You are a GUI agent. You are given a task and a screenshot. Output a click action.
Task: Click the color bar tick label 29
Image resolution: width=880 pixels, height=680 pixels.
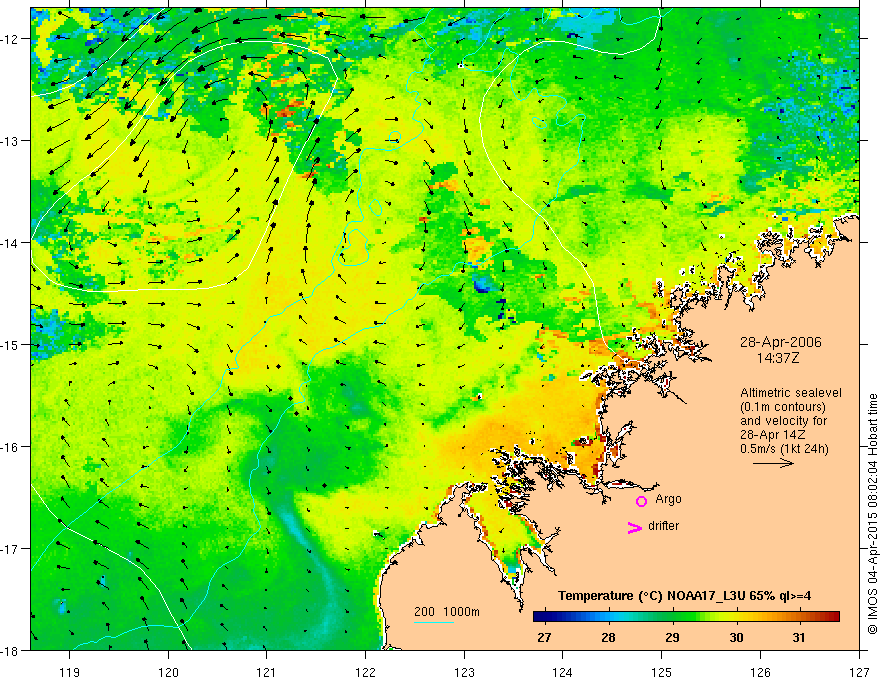pyautogui.click(x=672, y=637)
